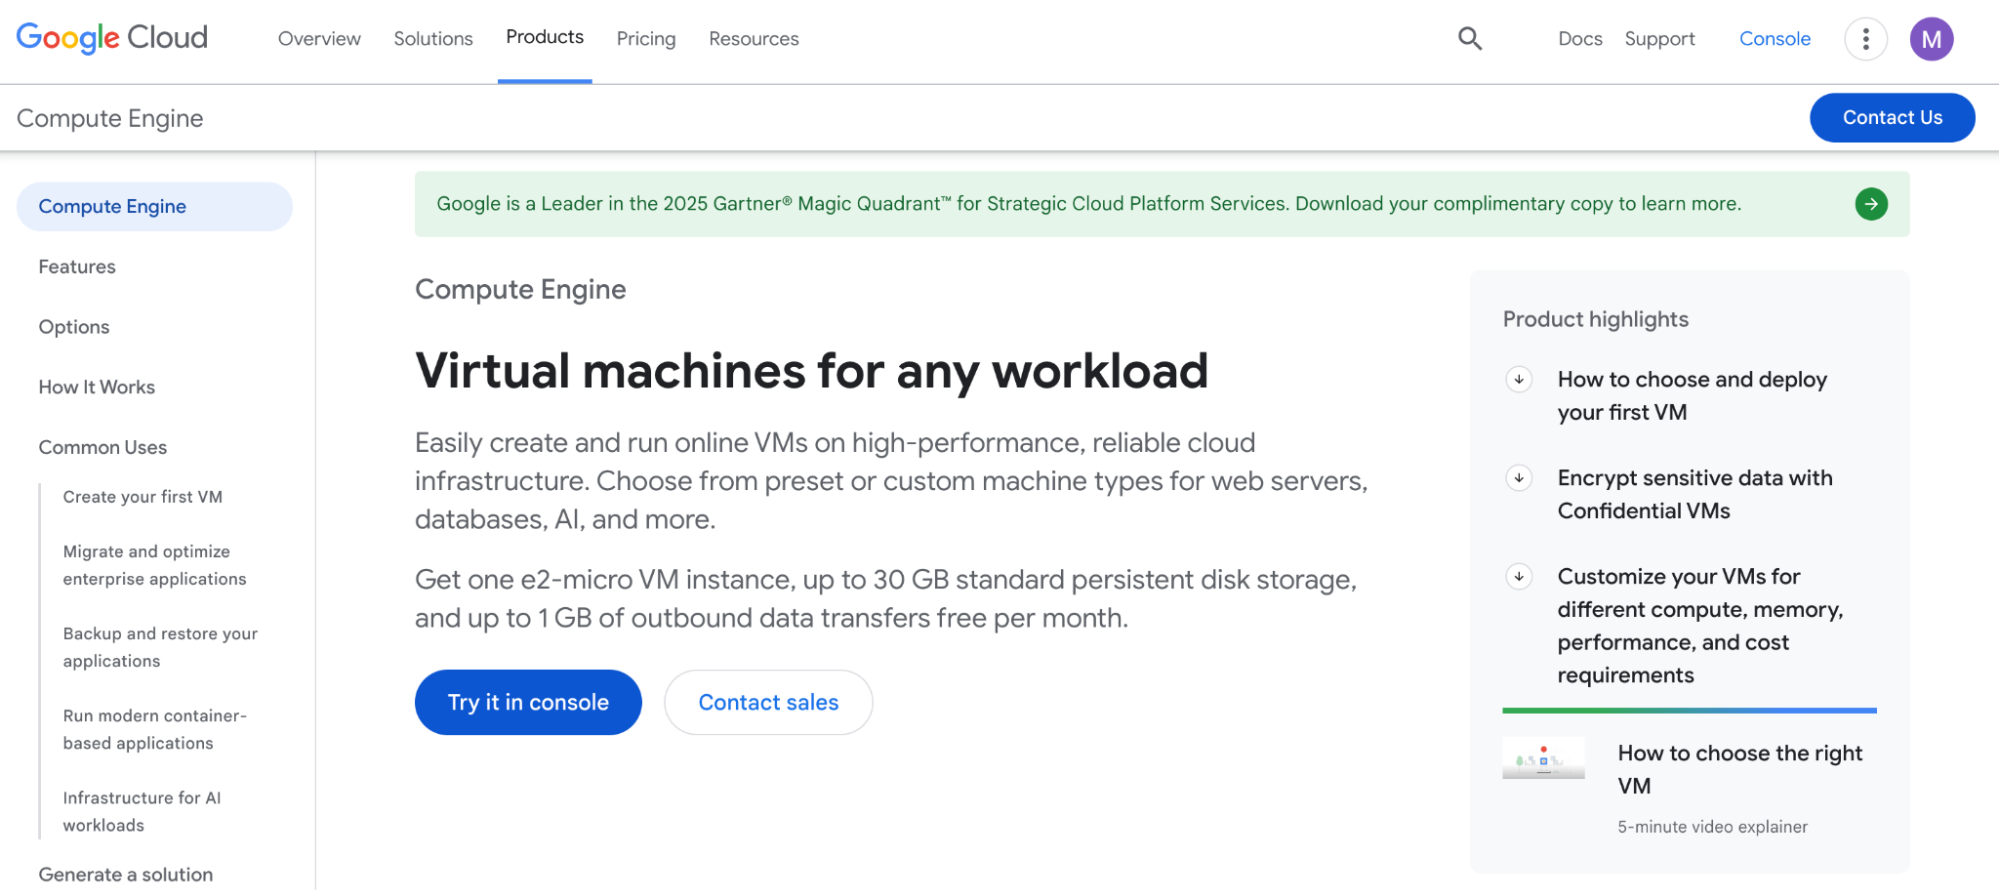Open 'How to choose the right VM' title
This screenshot has width=1999, height=891.
tap(1740, 769)
